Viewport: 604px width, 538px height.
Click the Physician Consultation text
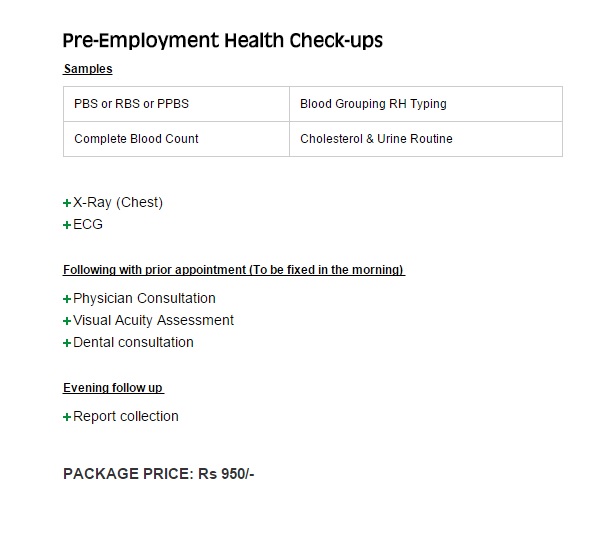144,298
